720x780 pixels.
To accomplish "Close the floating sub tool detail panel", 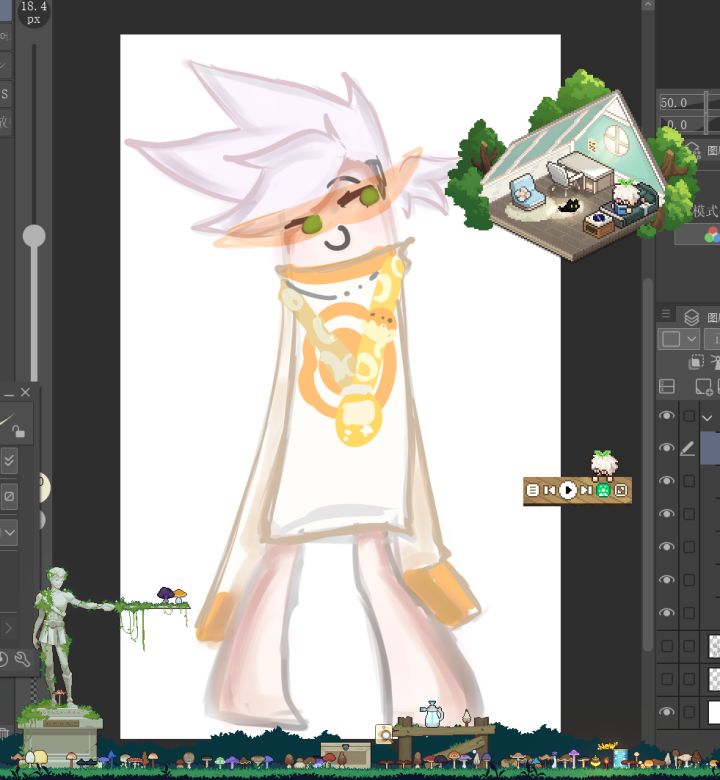I will 25,392.
